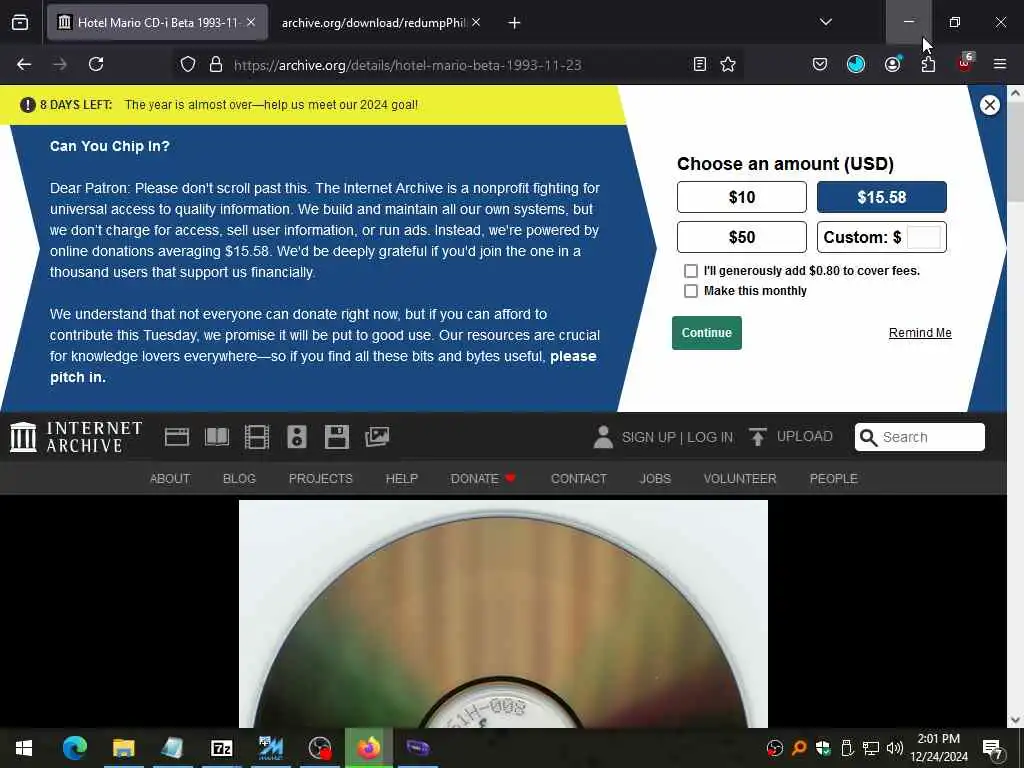Expand the list all tabs dropdown
This screenshot has height=768, width=1024.
coord(825,22)
